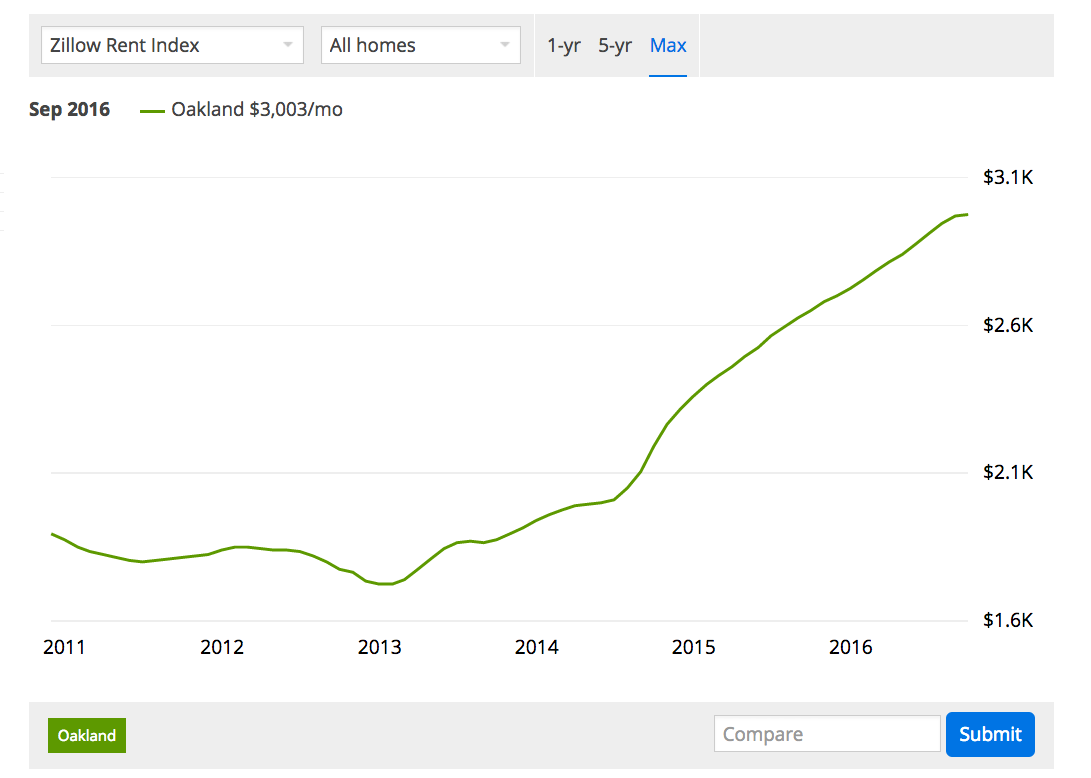The width and height of the screenshot is (1091, 778).
Task: Click the 2013 x-axis label
Action: pos(379,648)
